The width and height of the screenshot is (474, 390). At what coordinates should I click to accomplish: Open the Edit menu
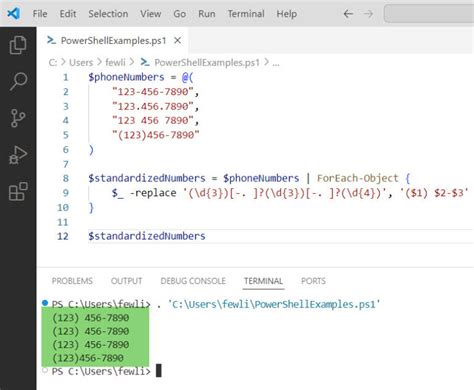[x=68, y=14]
